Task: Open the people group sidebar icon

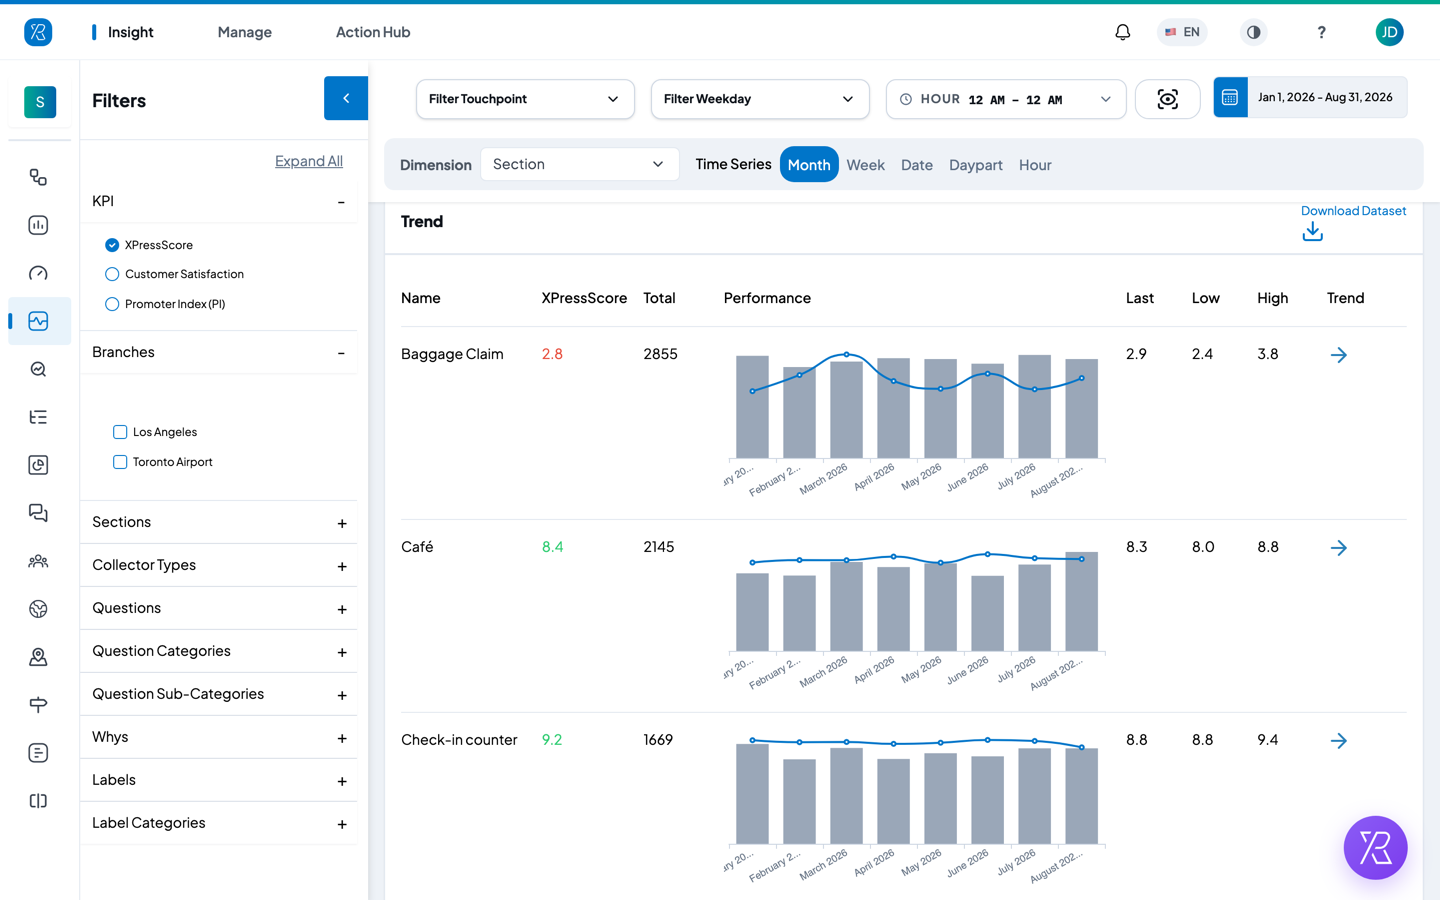Action: pos(38,561)
